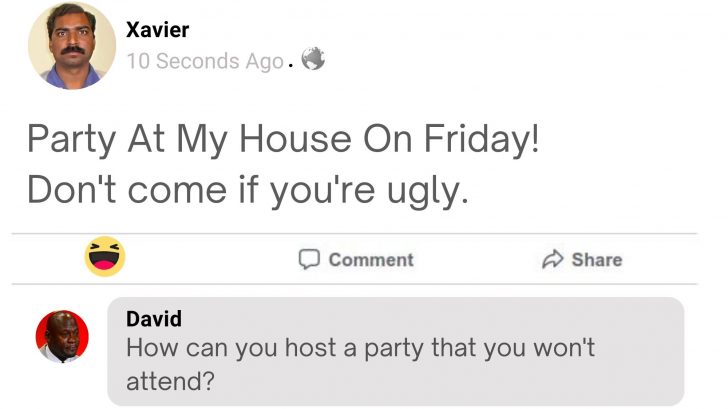This screenshot has height=409, width=728.
Task: Click the globe public audience icon
Action: (313, 60)
